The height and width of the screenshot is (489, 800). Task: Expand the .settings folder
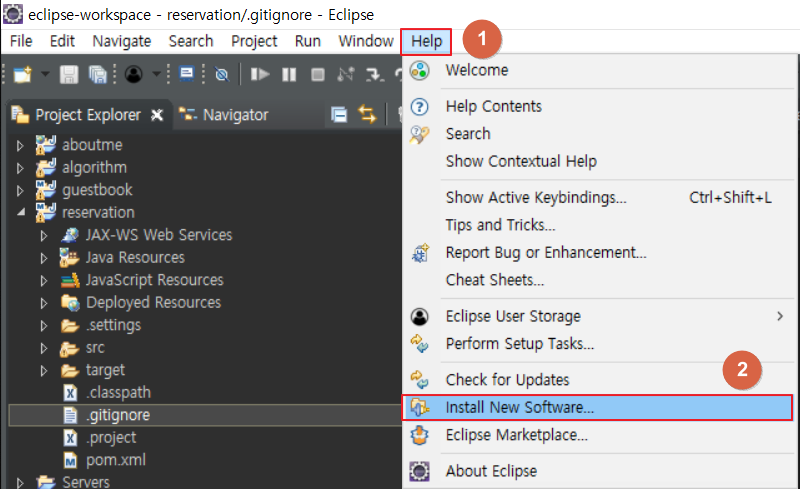(44, 325)
